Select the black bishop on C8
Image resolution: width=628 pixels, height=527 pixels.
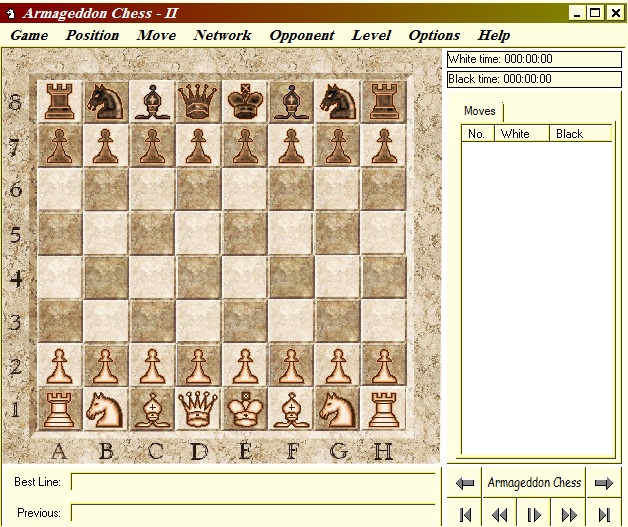(x=152, y=102)
